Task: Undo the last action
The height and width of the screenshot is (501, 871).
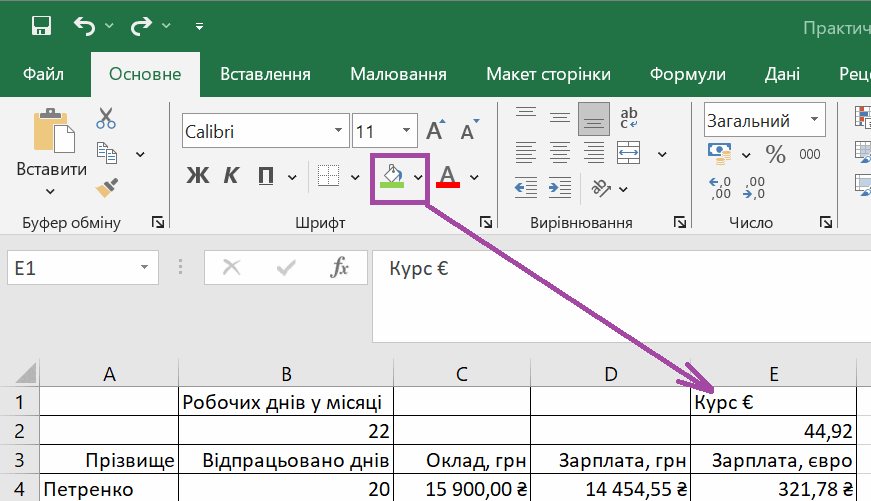Action: pyautogui.click(x=84, y=26)
